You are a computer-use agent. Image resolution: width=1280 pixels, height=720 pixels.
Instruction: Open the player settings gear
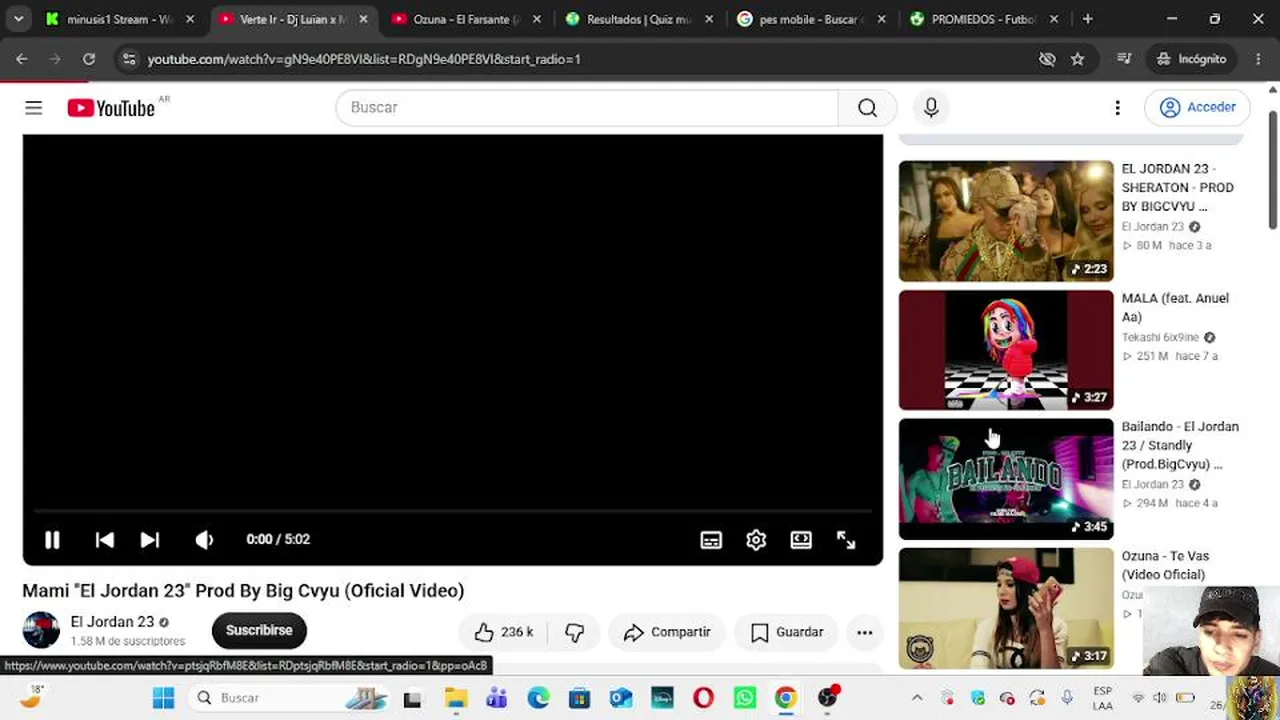[x=756, y=540]
